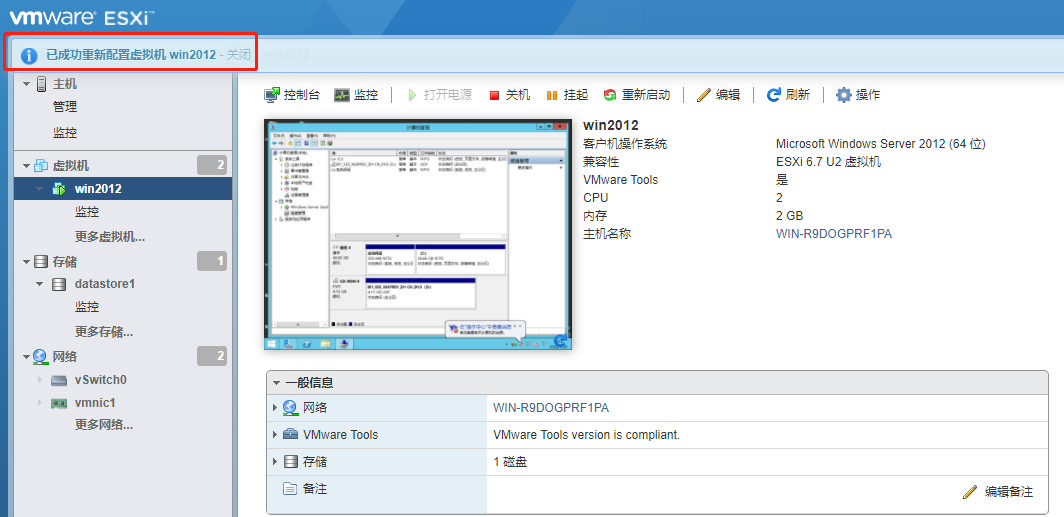
Task: Select win2012 in the navigator
Action: coord(98,189)
